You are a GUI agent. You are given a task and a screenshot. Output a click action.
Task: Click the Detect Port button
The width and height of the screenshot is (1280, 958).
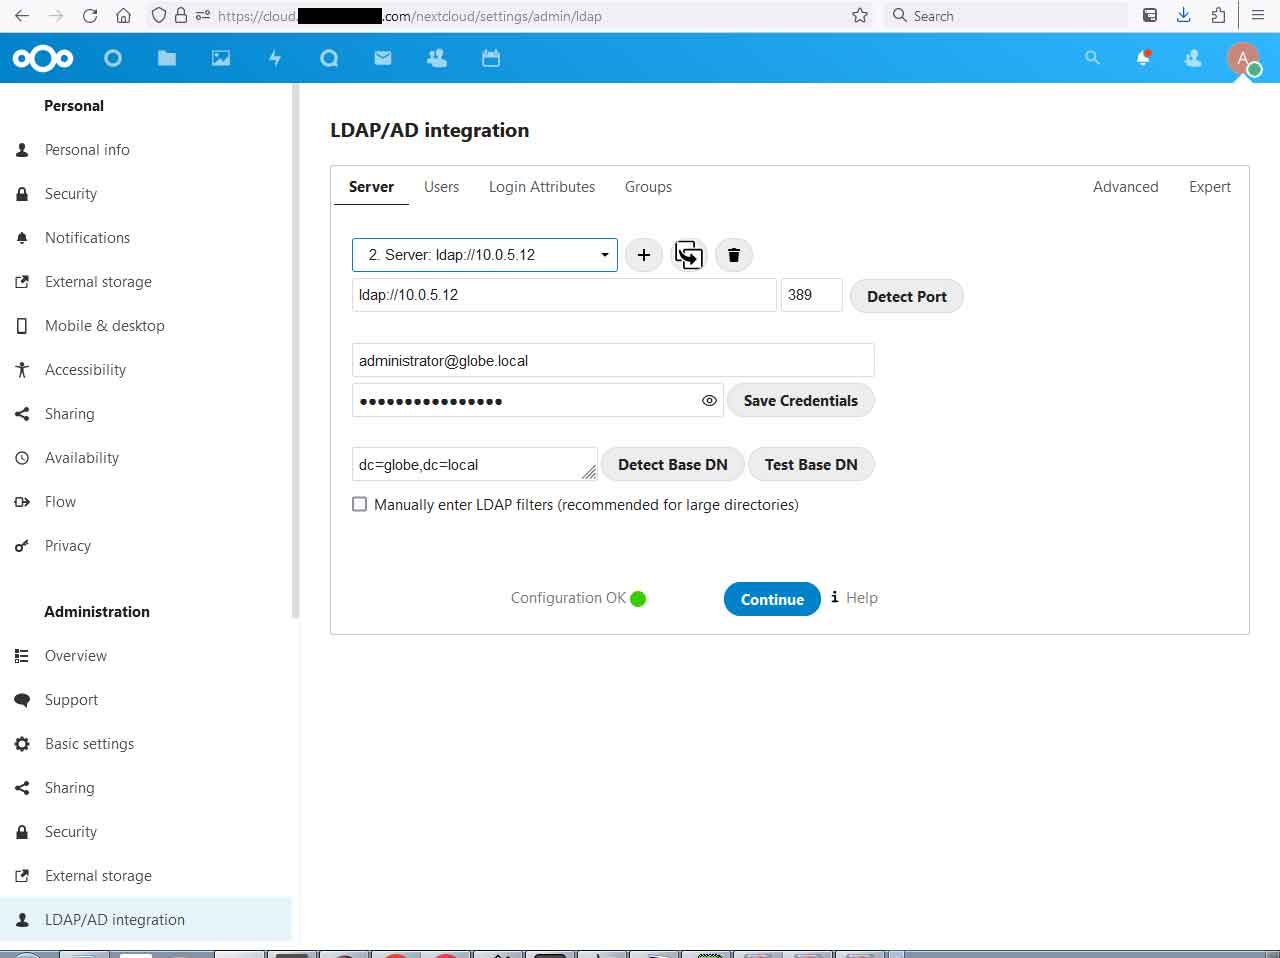(906, 296)
